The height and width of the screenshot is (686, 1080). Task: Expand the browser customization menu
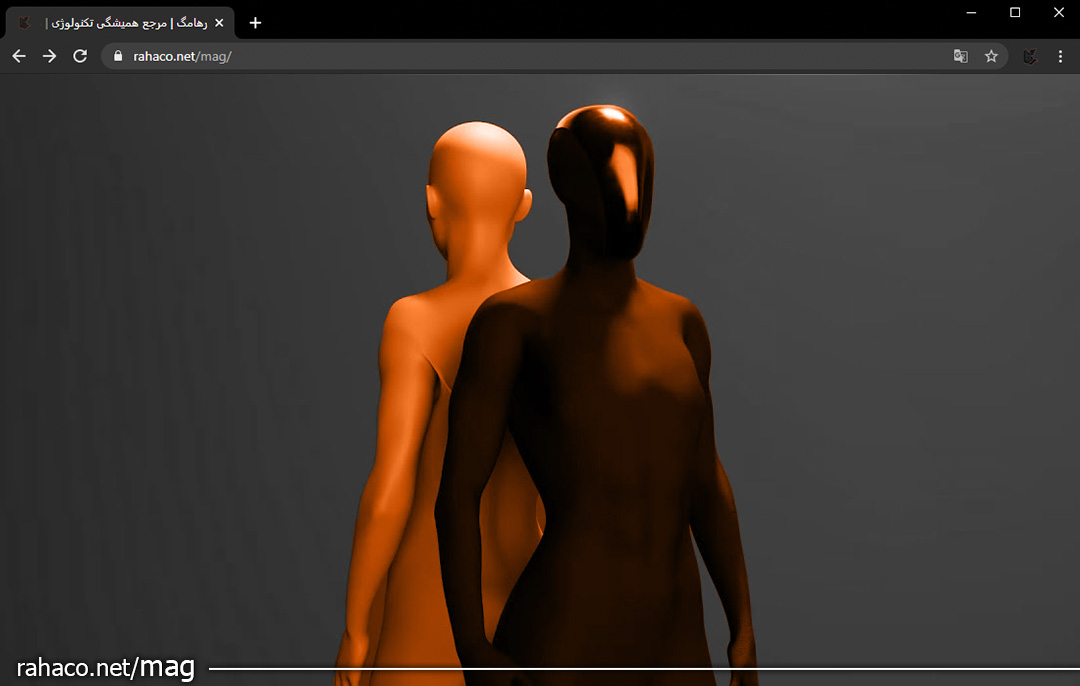pyautogui.click(x=1060, y=56)
